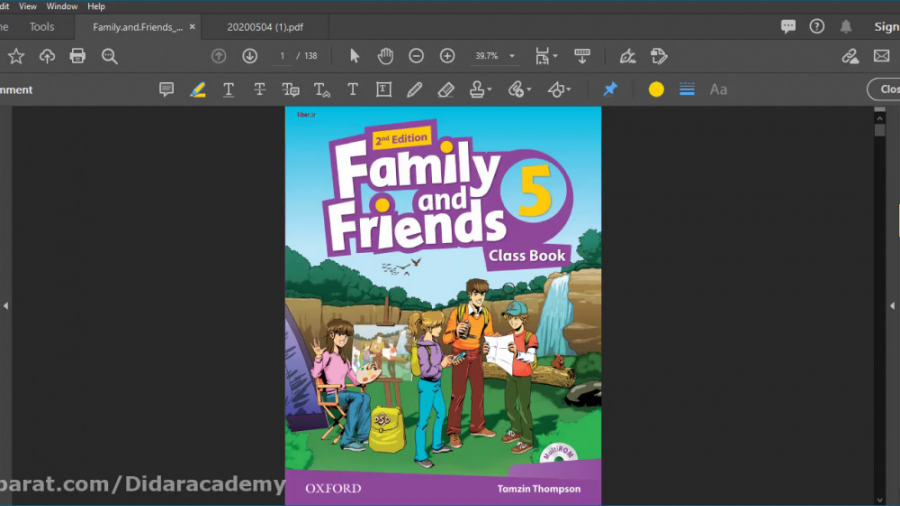The height and width of the screenshot is (506, 900).
Task: Select the add text comment tool
Action: coord(352,89)
